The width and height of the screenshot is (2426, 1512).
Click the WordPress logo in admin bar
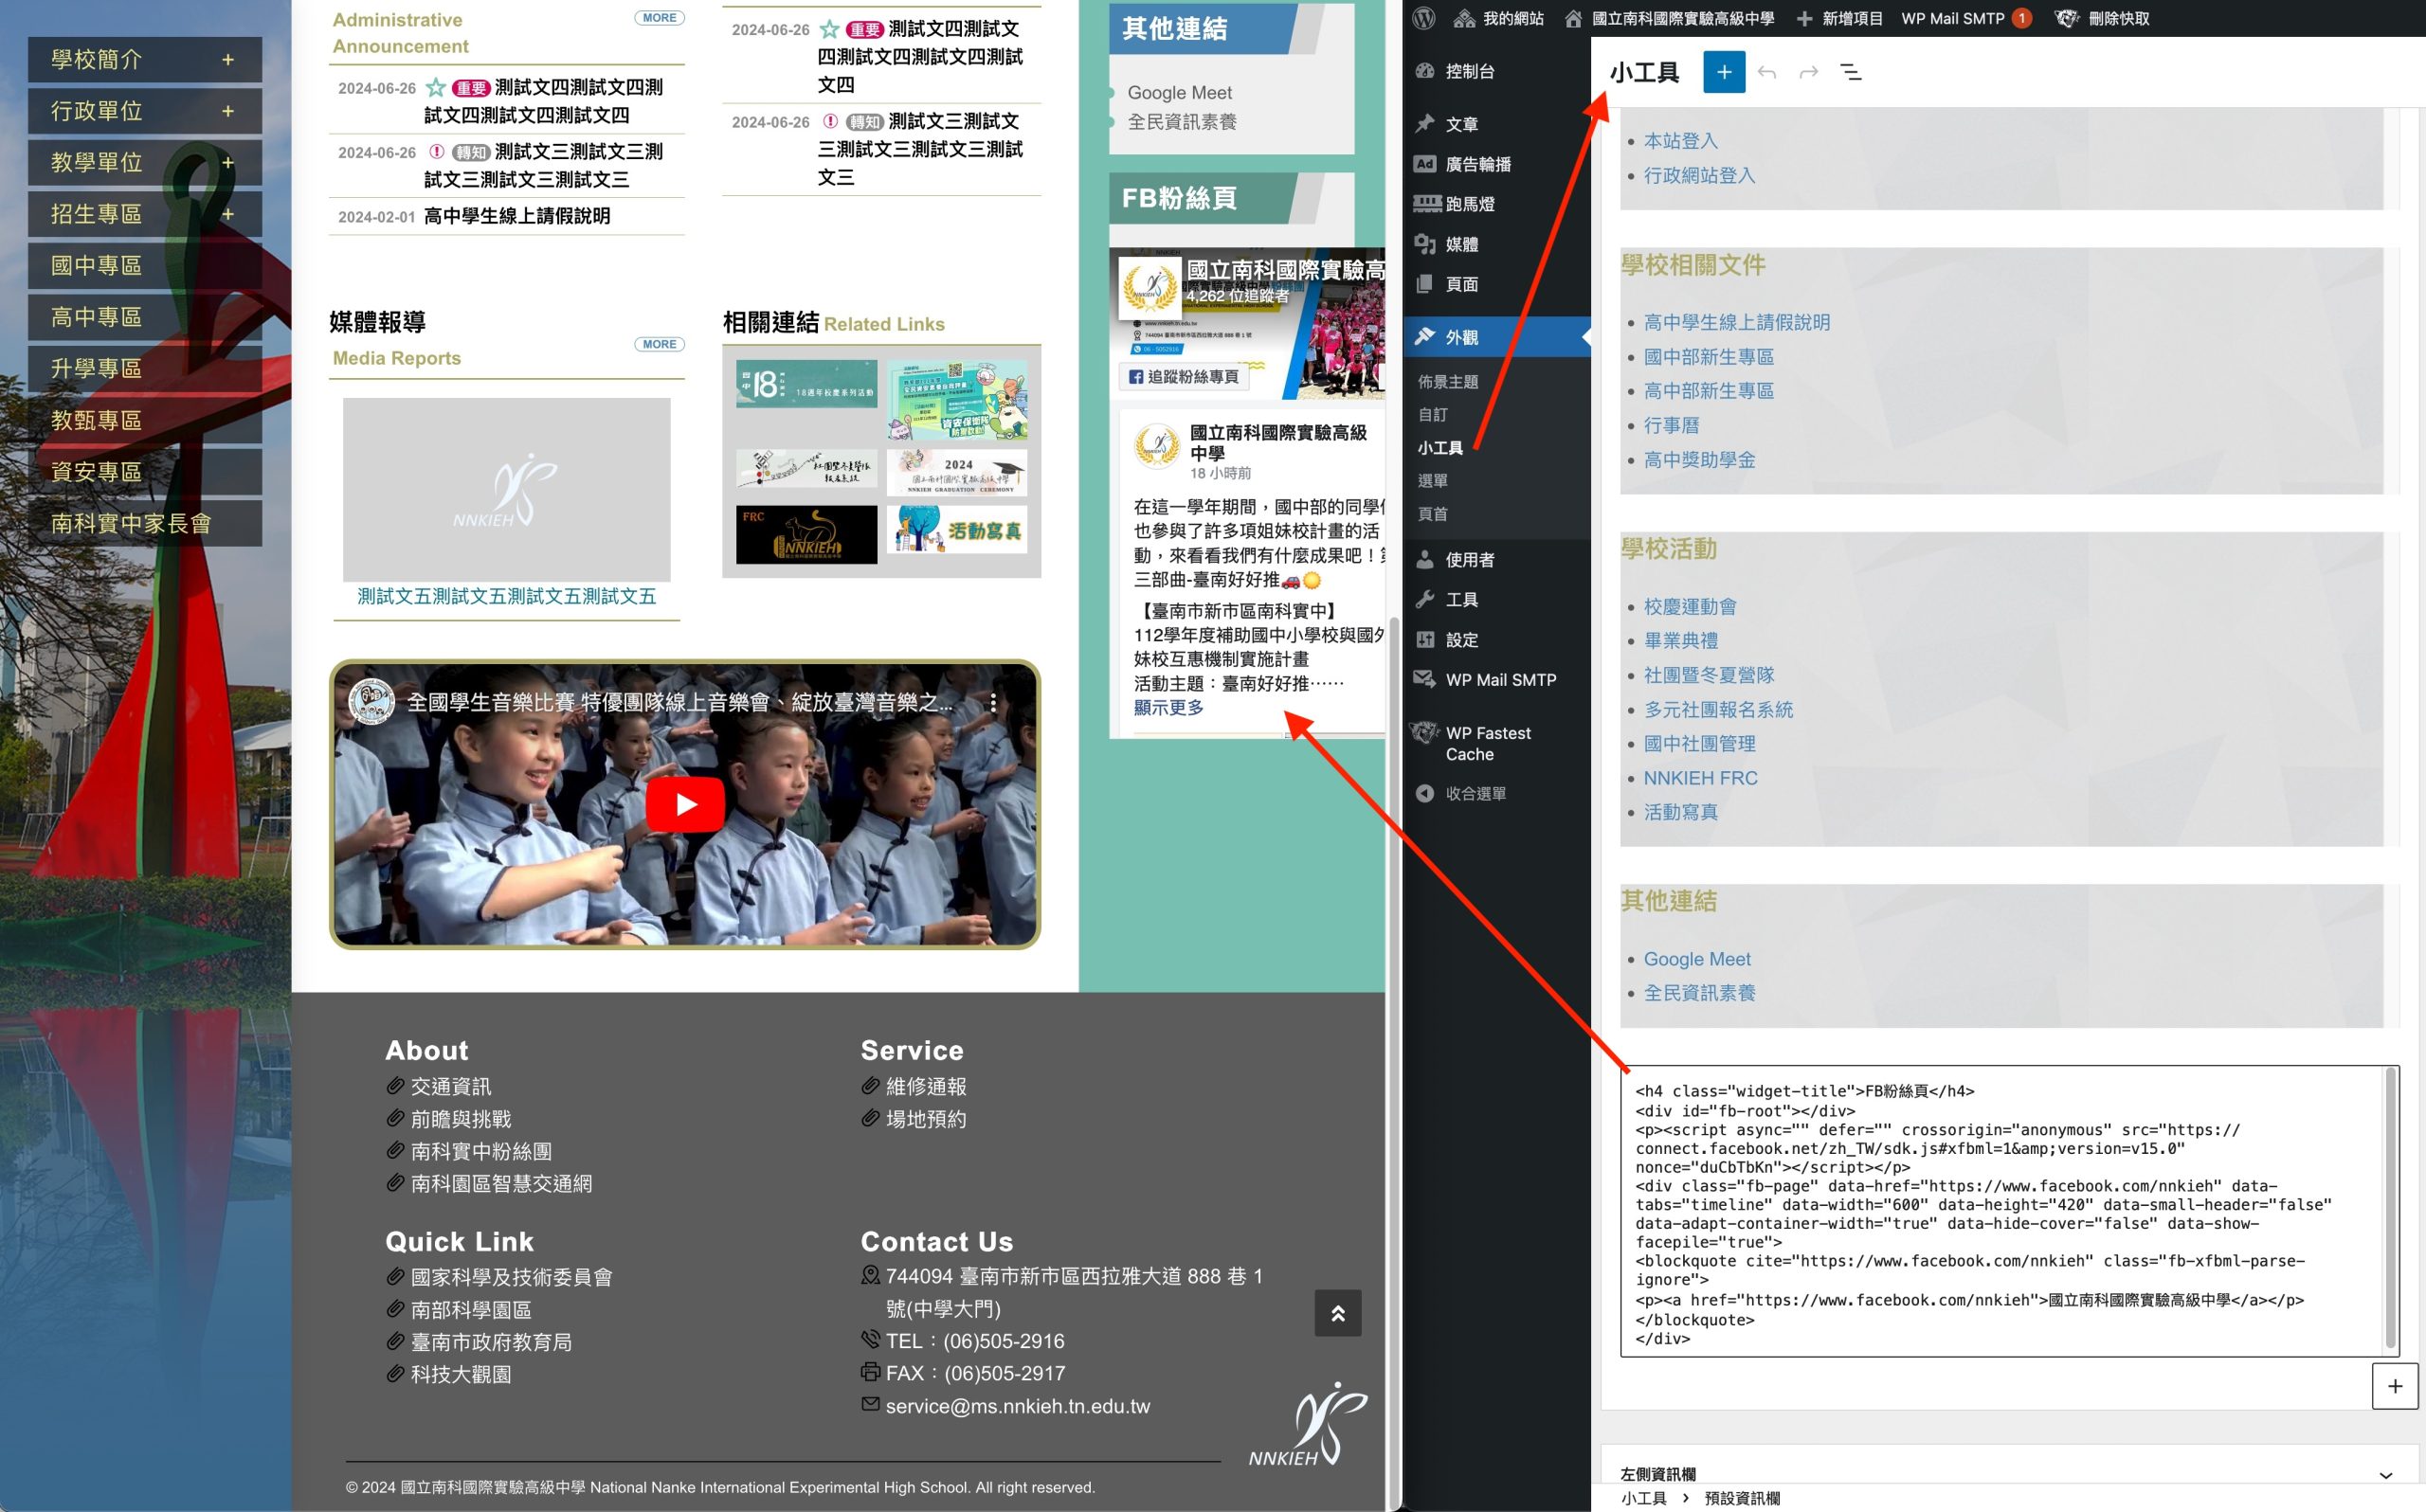(x=1425, y=18)
